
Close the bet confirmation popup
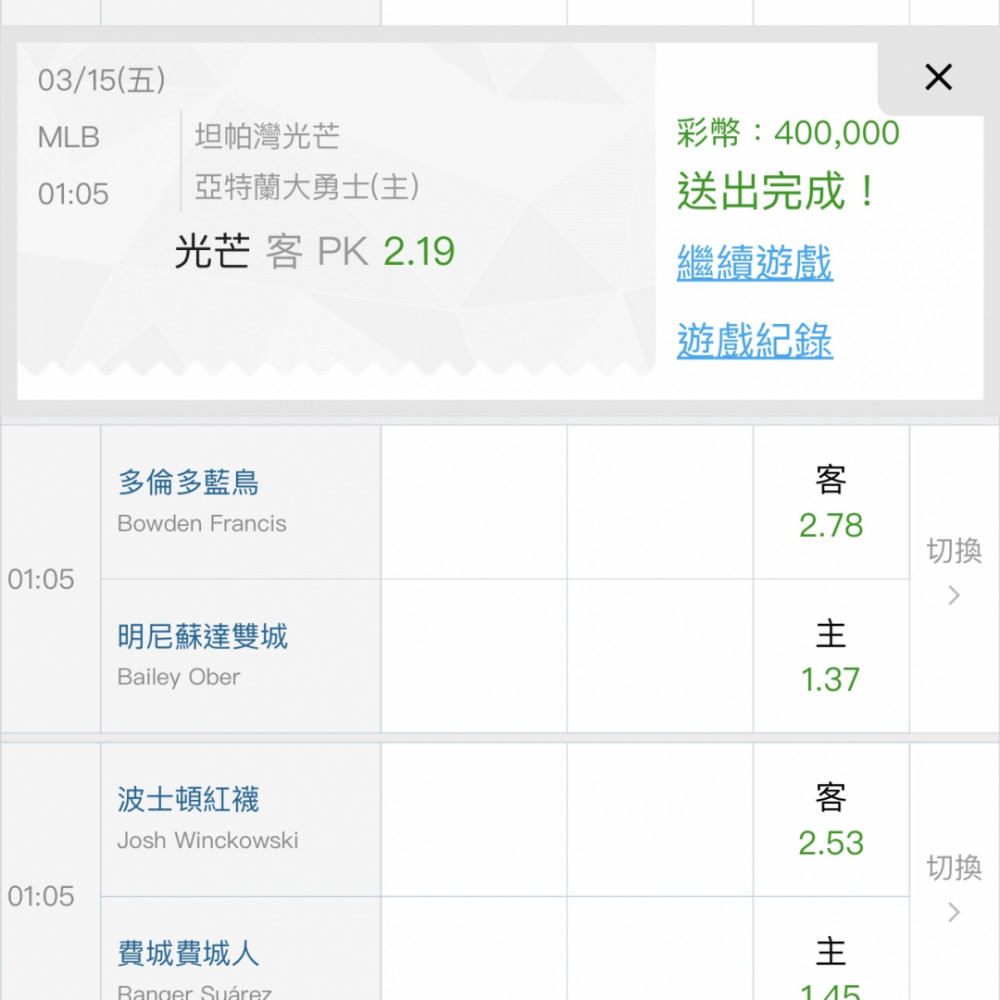pyautogui.click(x=938, y=77)
